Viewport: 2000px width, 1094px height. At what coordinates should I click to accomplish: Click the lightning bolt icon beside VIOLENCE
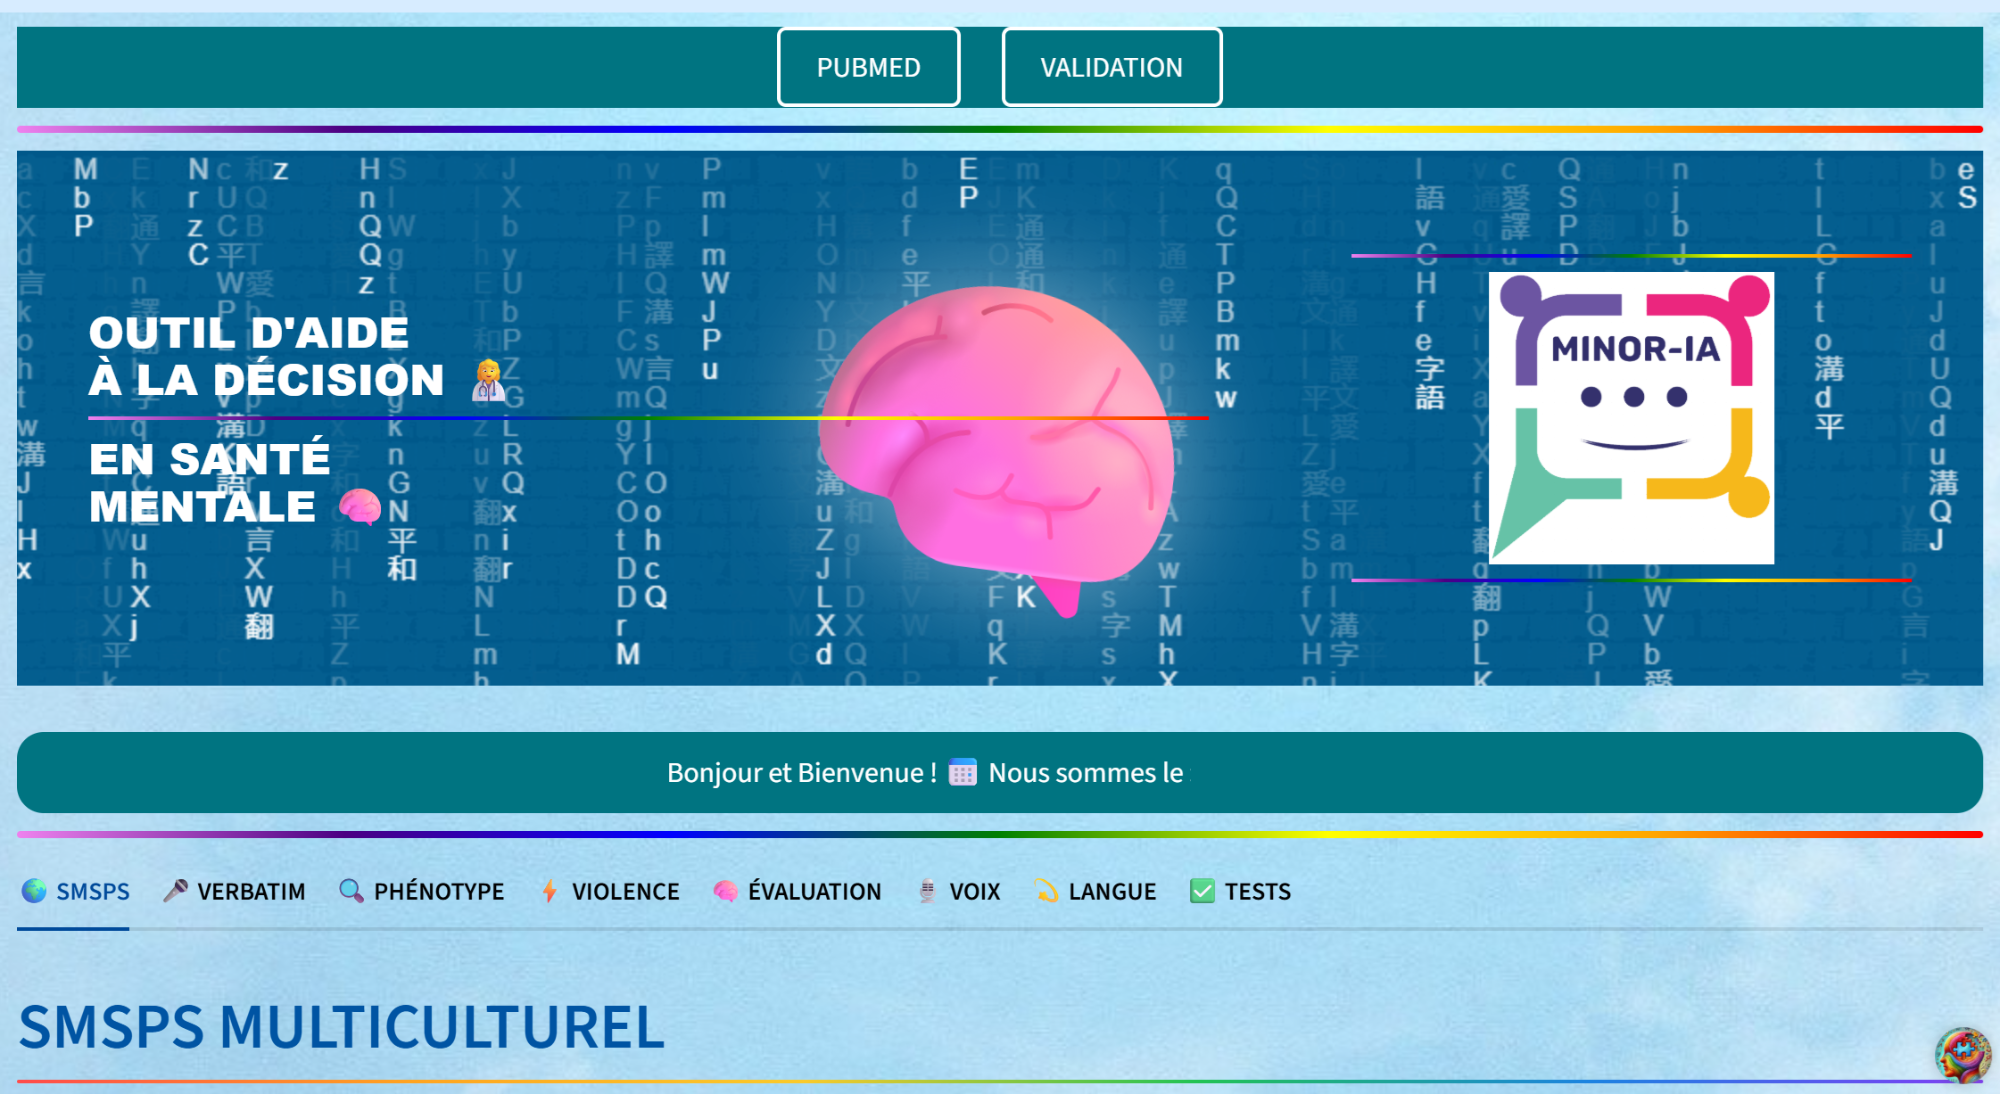click(x=549, y=890)
